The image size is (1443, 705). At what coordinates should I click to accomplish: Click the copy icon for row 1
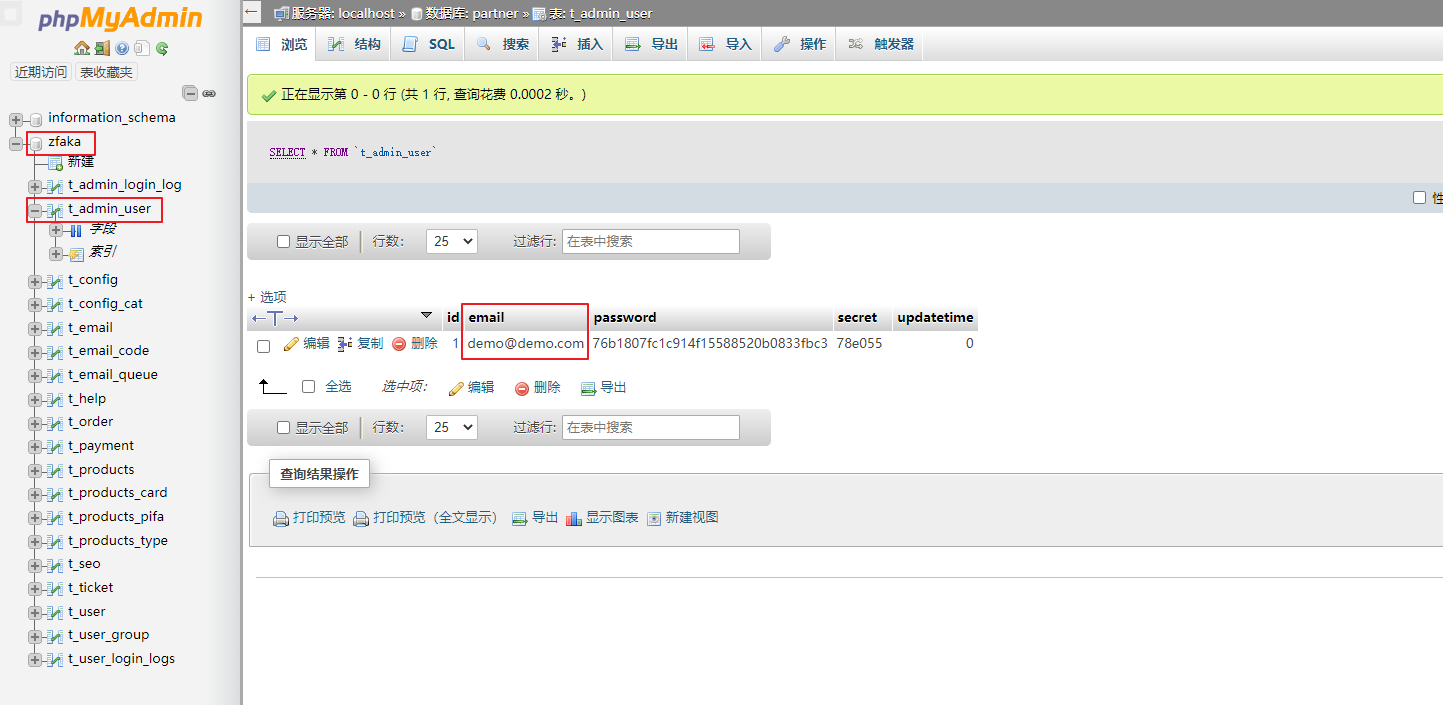345,344
